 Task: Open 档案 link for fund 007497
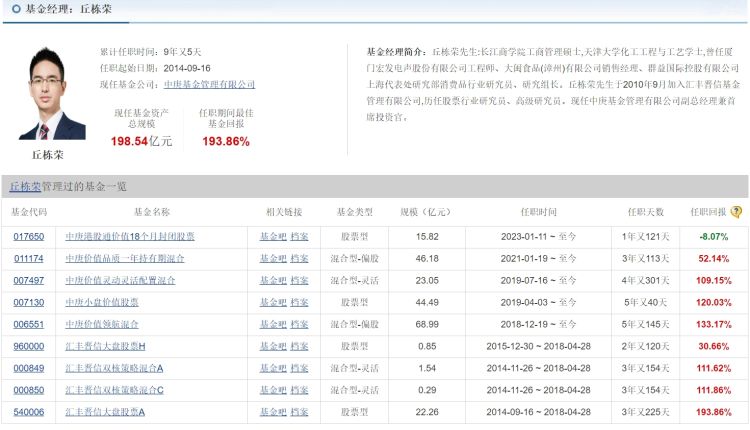tap(299, 281)
